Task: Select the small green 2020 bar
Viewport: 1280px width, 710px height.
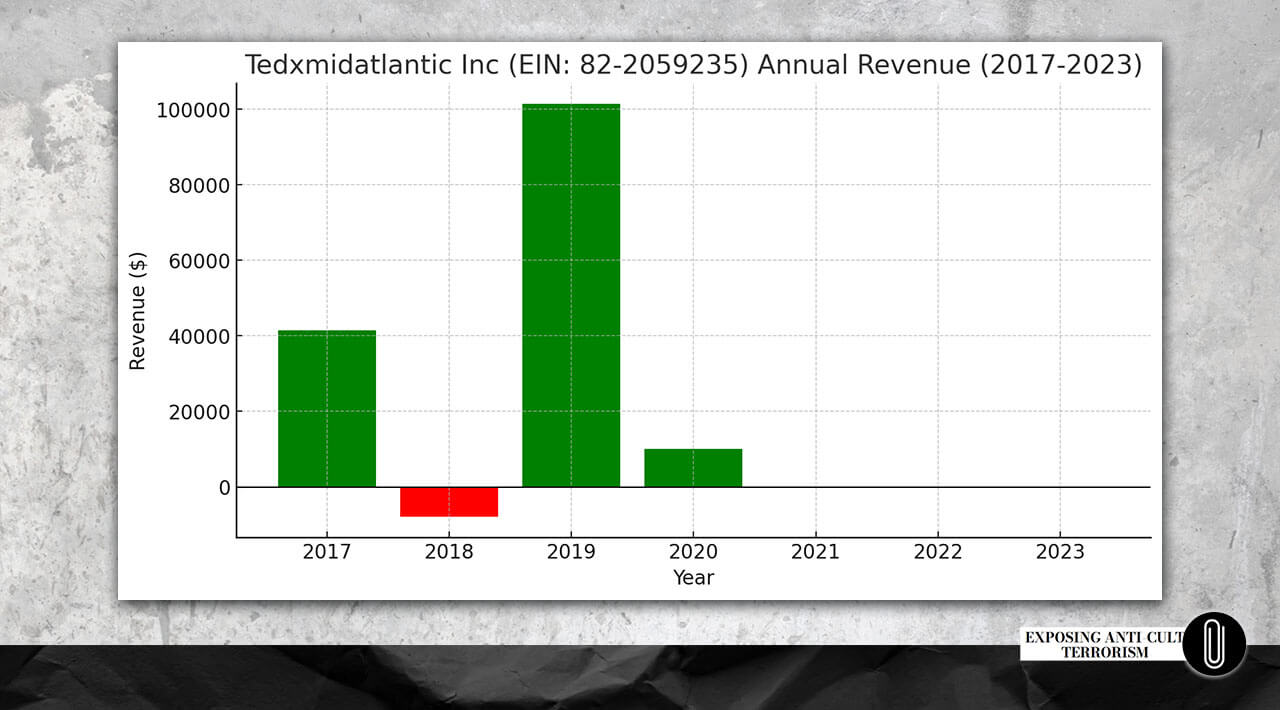Action: tap(693, 468)
